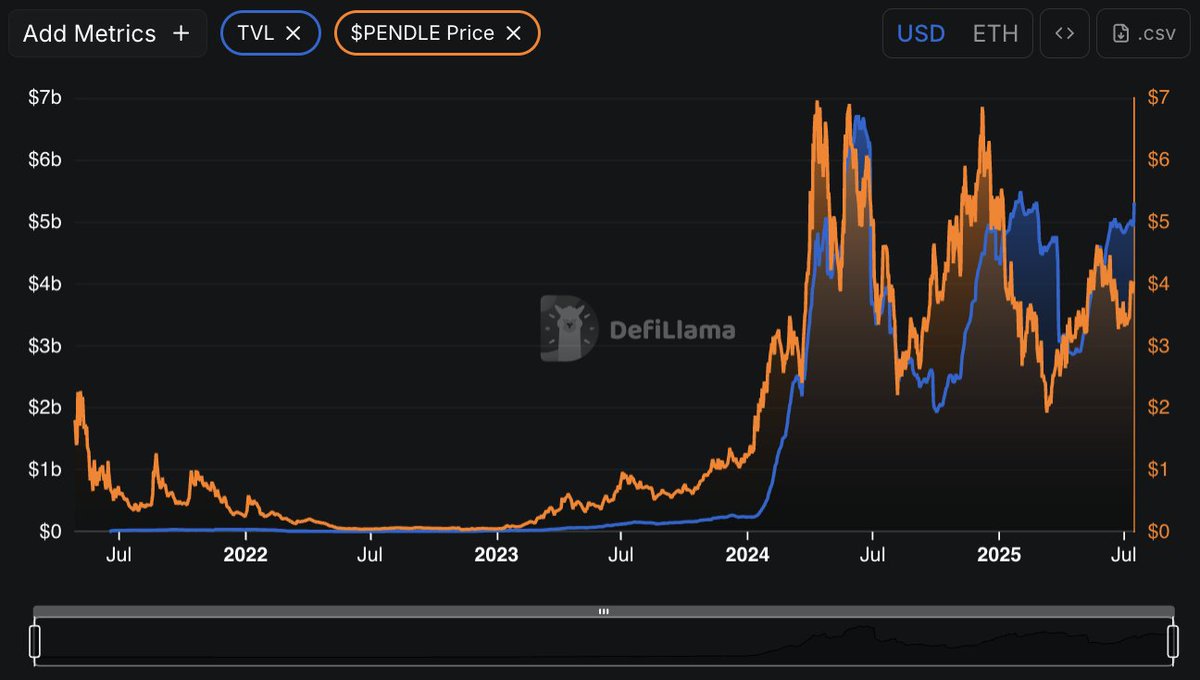
Task: Click the 2025 x-axis label
Action: tap(999, 555)
